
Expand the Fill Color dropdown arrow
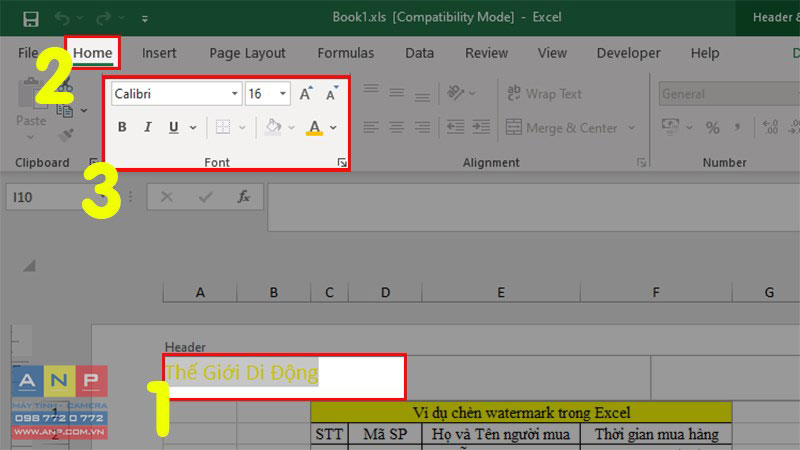[x=291, y=128]
